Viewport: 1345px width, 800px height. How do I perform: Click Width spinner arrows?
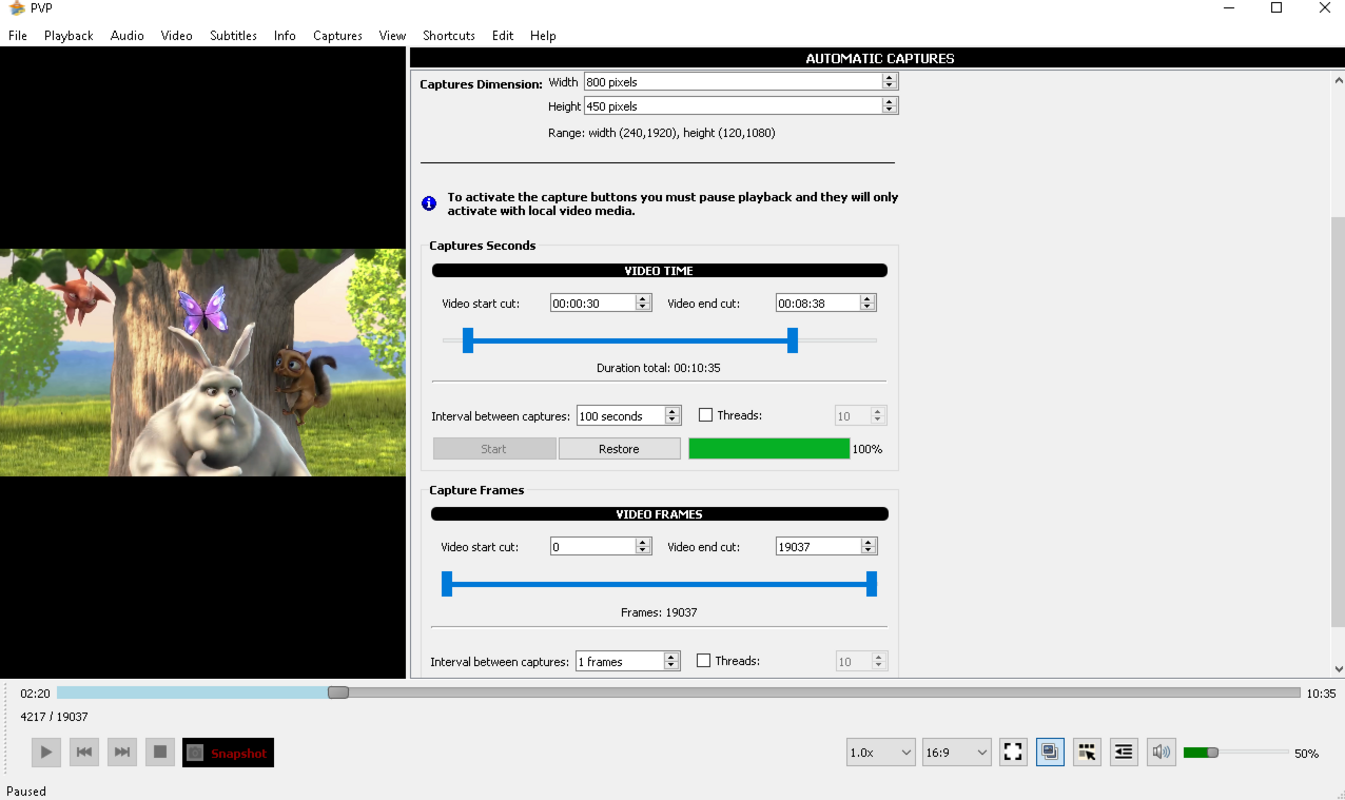(x=889, y=82)
